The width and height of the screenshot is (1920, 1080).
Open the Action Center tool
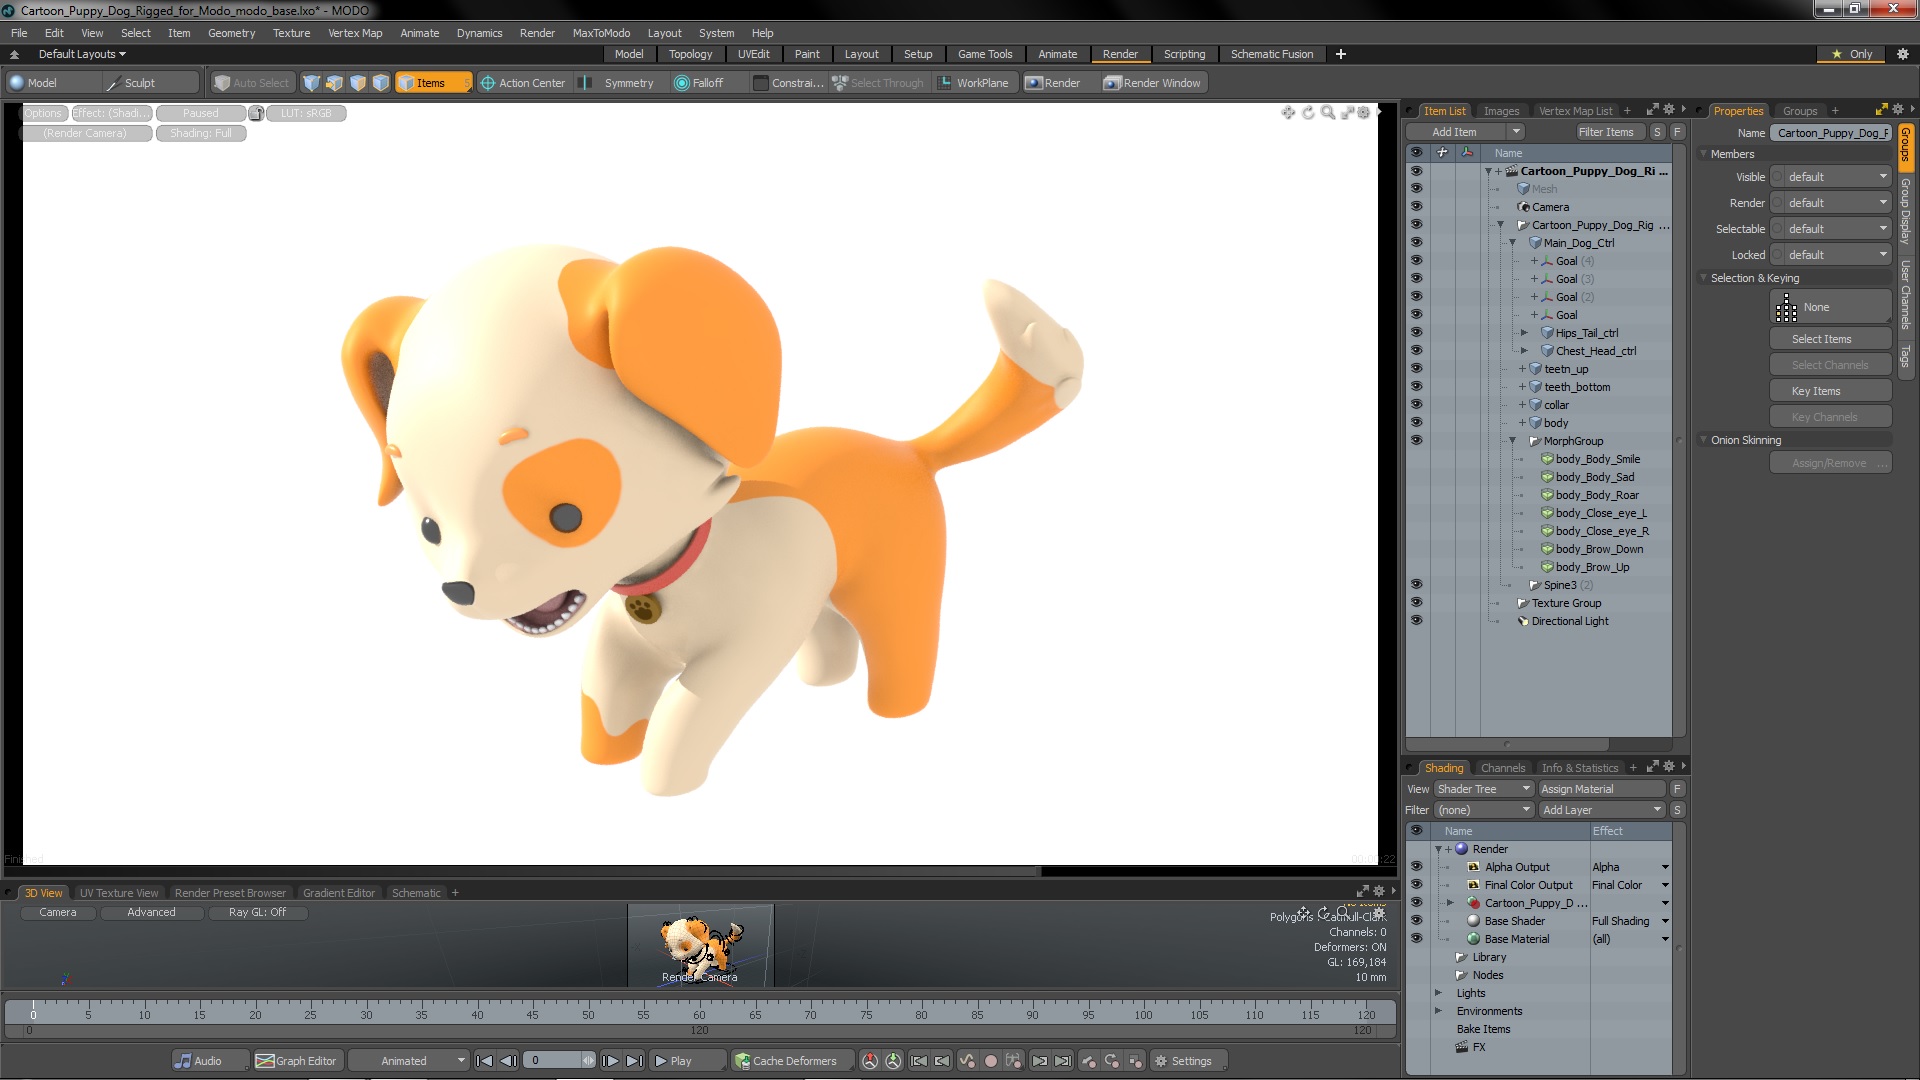coord(522,83)
